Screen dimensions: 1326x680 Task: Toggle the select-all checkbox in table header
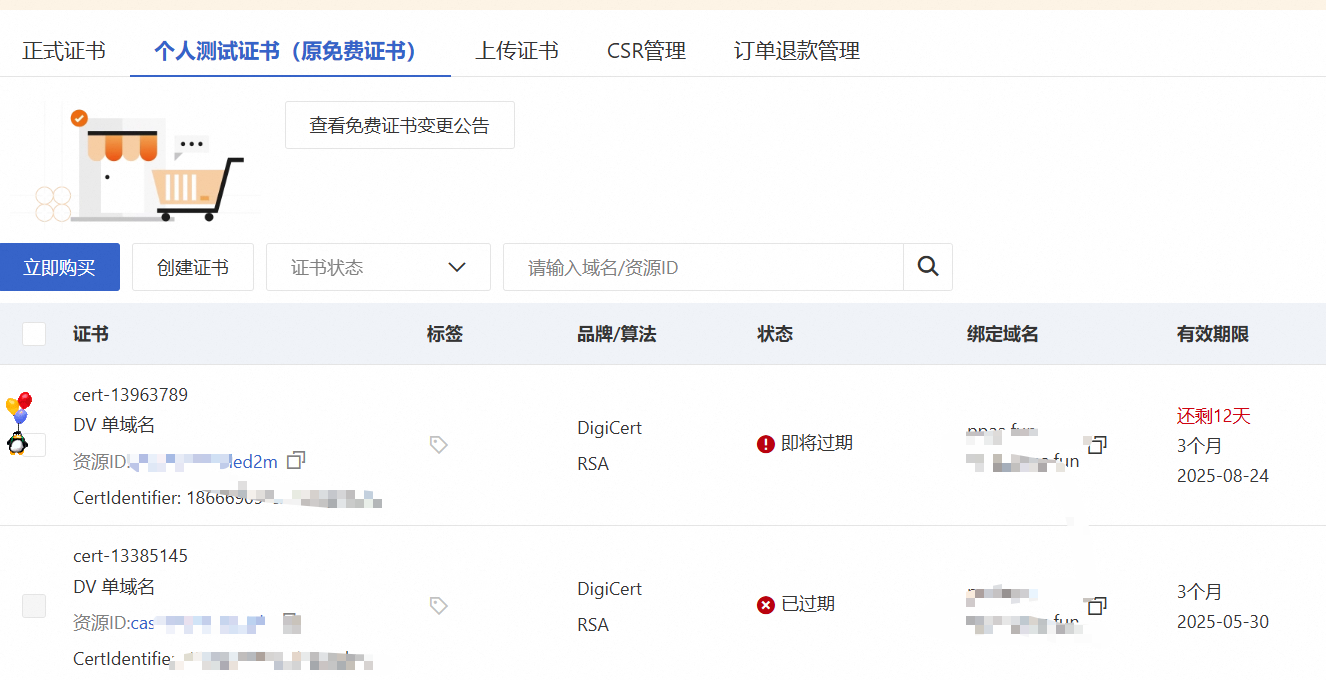click(34, 334)
